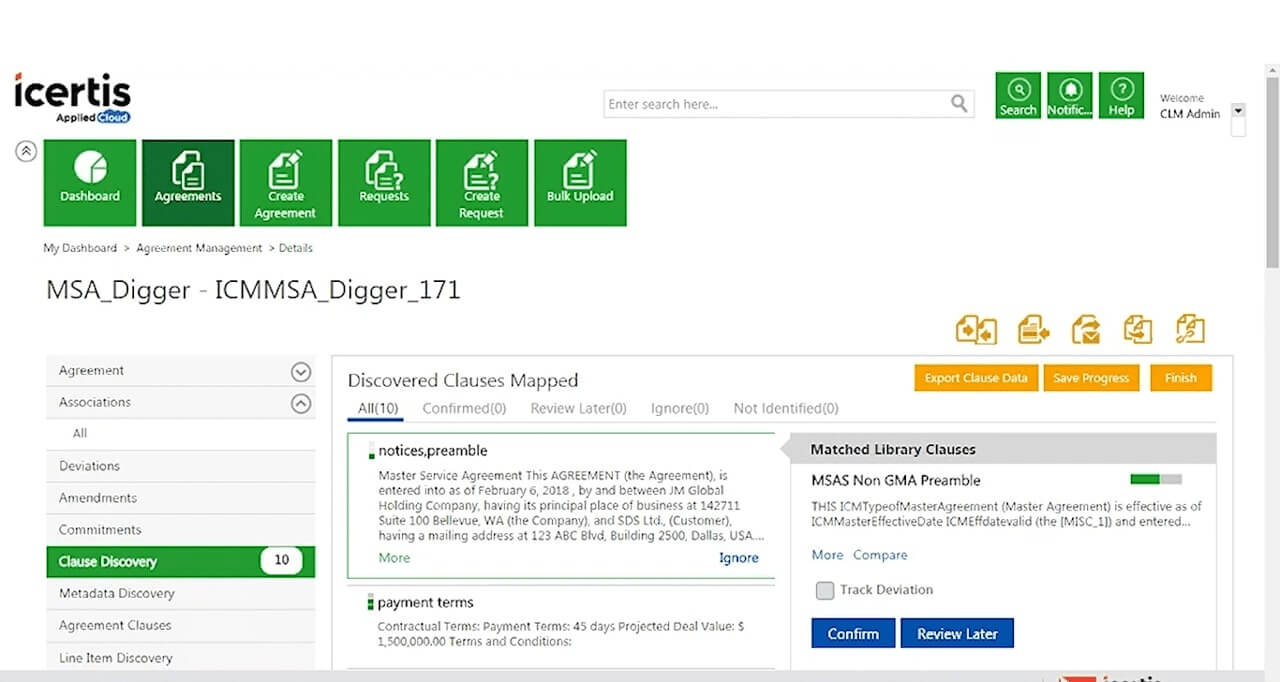Viewport: 1280px width, 682px height.
Task: Open the Dashboard tile
Action: (89, 182)
